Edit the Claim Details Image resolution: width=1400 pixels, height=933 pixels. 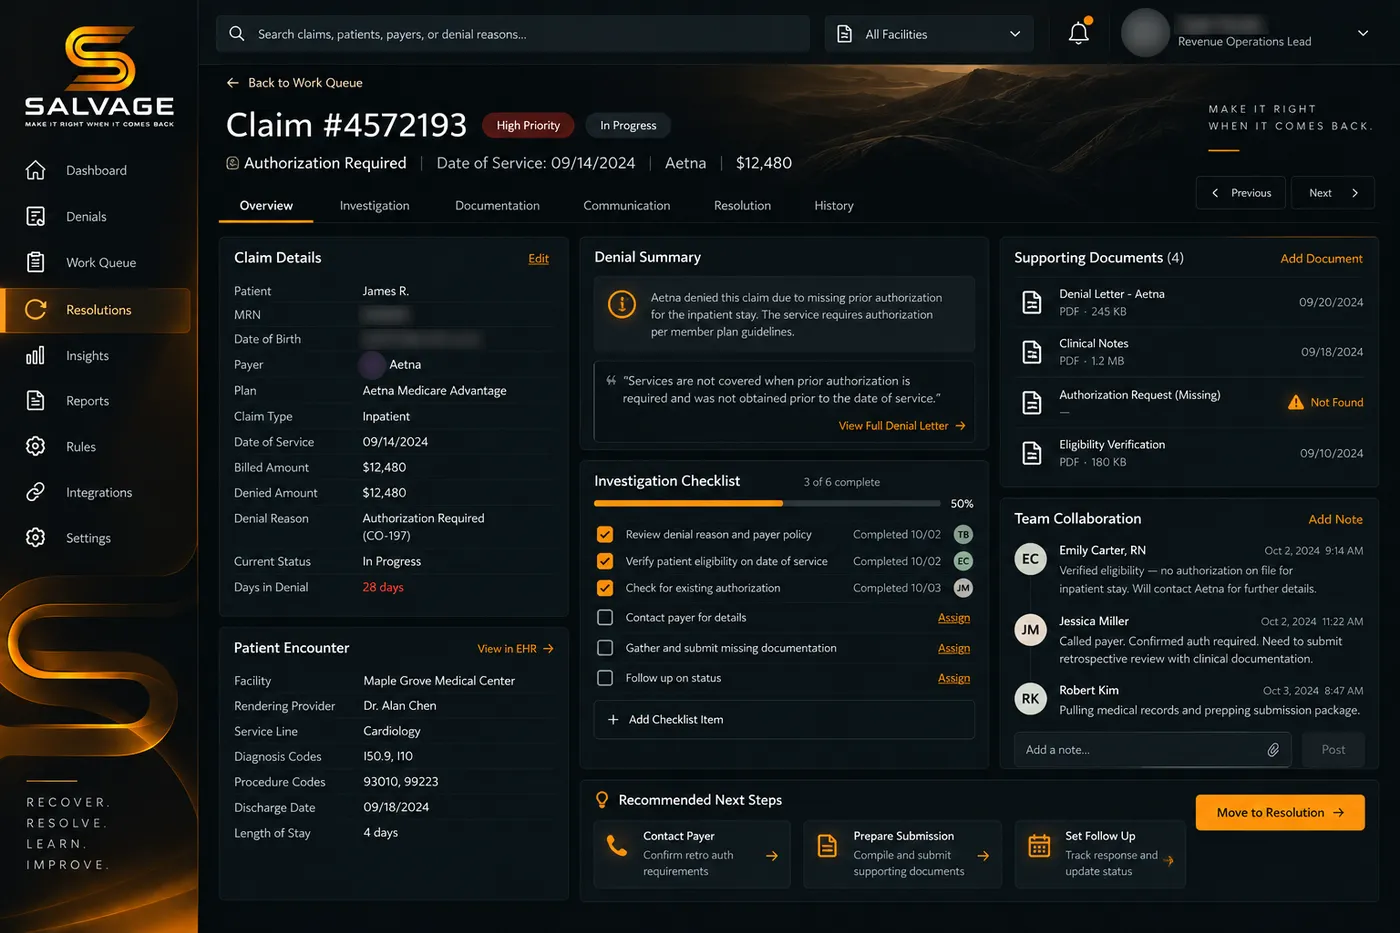(538, 259)
